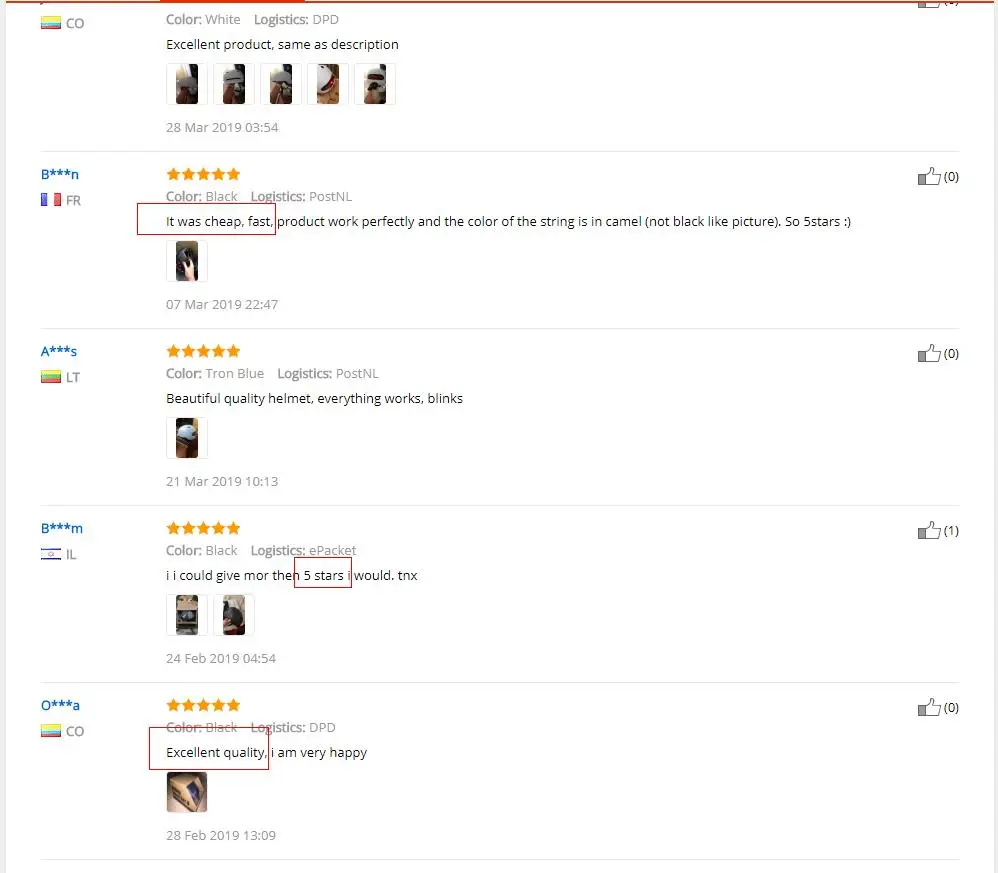
Task: Open reviewer profile A***s
Action: tap(59, 351)
